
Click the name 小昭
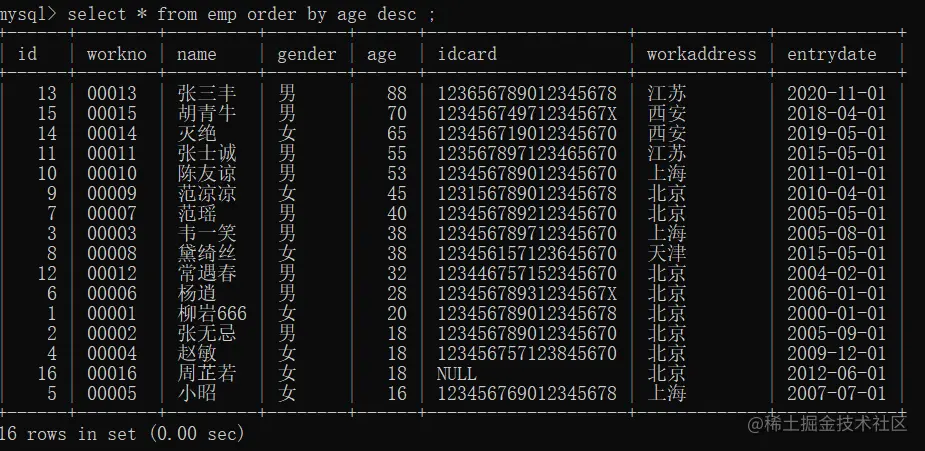pos(197,394)
